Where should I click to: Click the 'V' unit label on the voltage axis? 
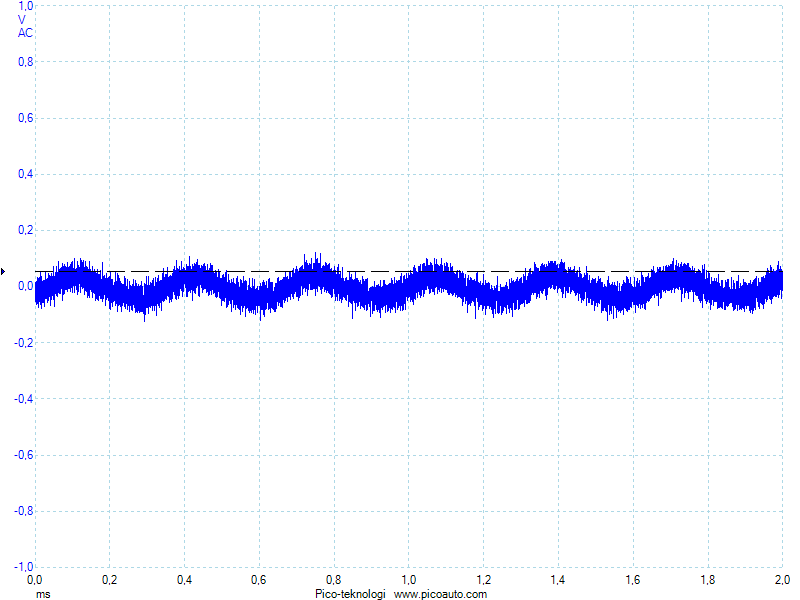[x=21, y=20]
